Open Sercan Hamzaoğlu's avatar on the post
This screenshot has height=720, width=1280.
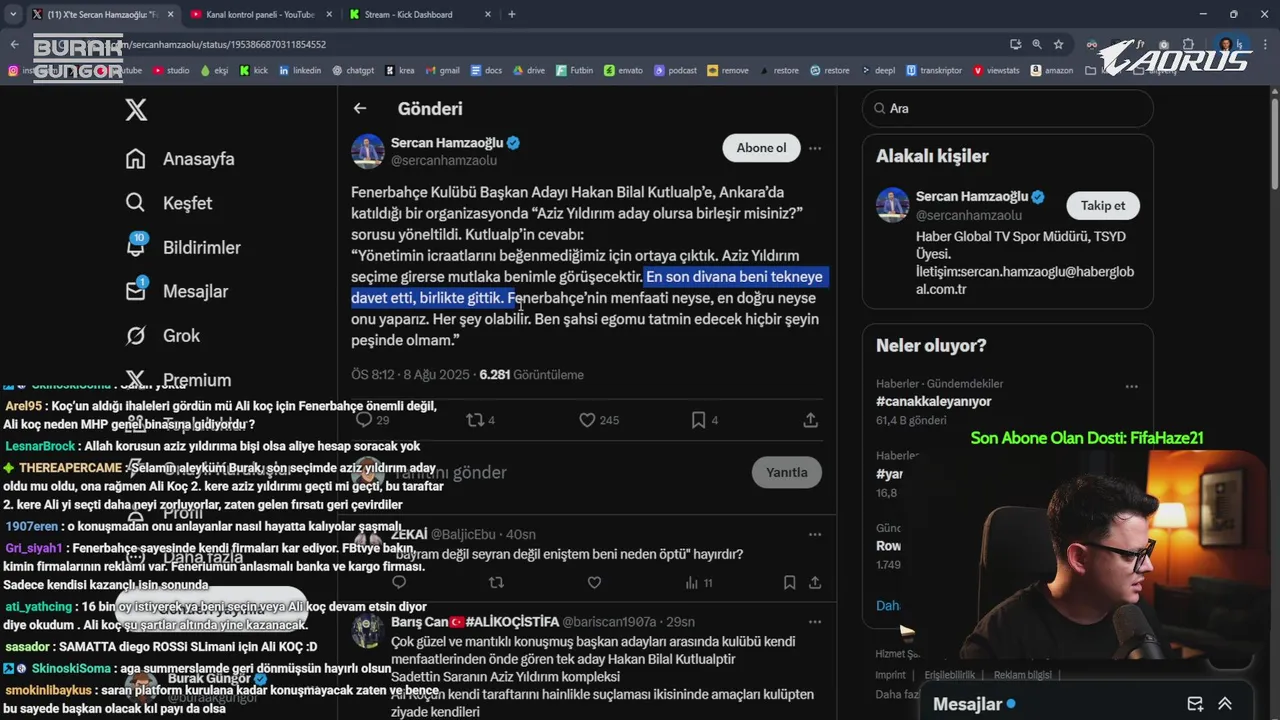coord(368,151)
